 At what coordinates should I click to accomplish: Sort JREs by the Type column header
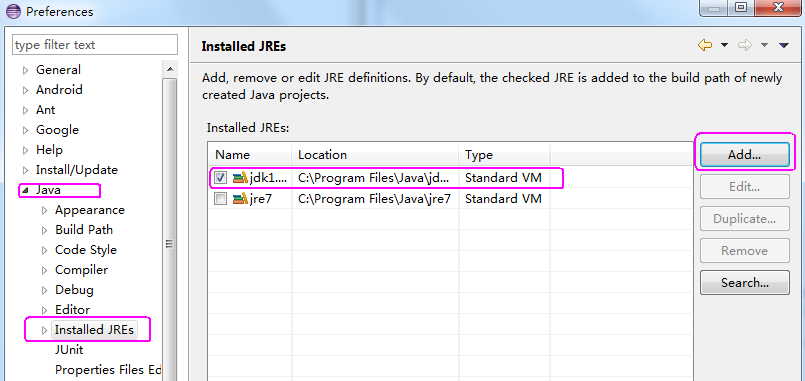point(504,155)
